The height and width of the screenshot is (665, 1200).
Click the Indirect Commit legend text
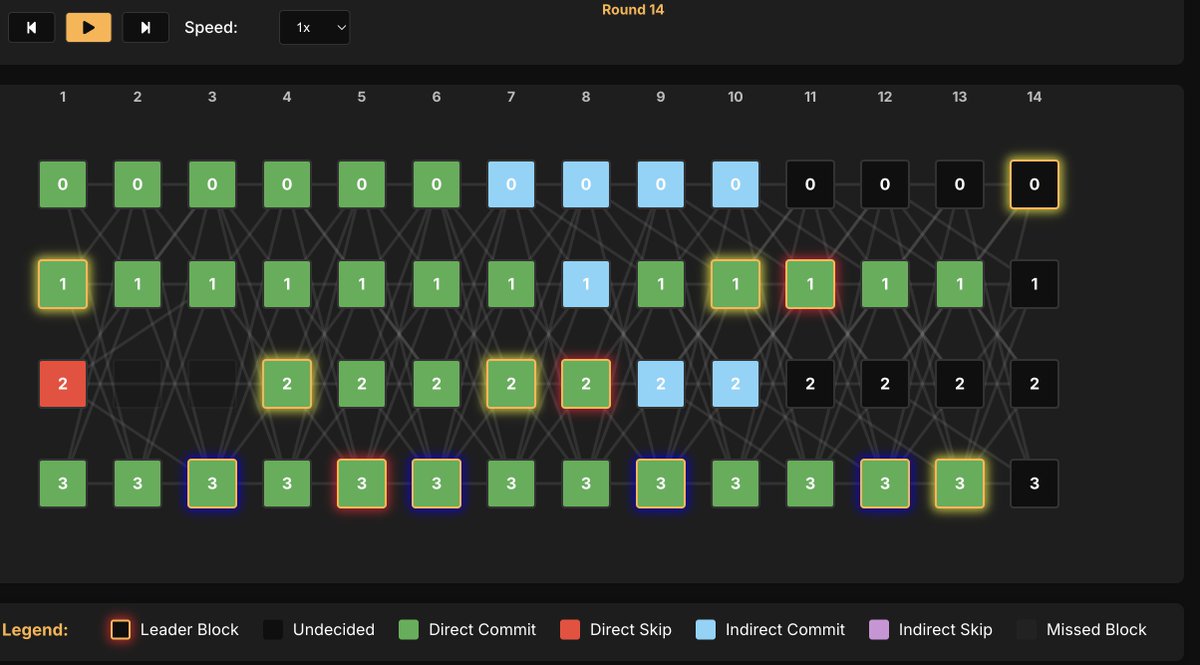785,630
